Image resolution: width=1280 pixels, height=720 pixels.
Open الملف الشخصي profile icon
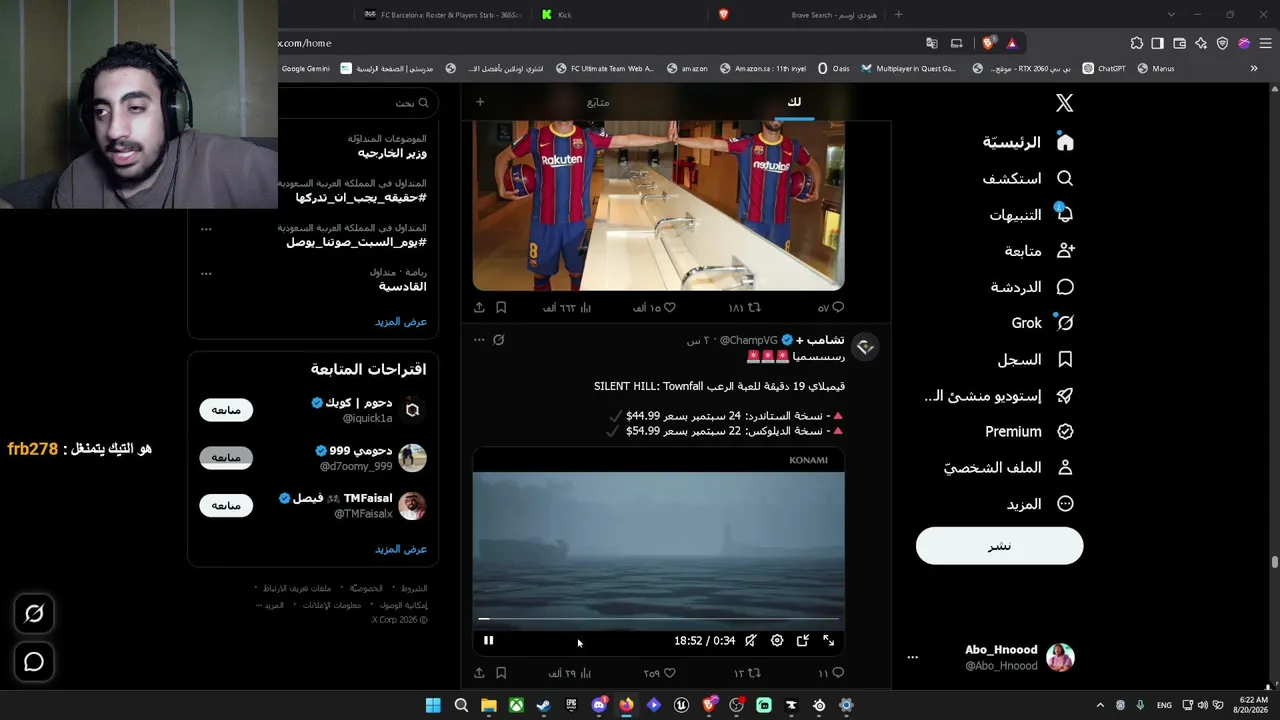1065,467
